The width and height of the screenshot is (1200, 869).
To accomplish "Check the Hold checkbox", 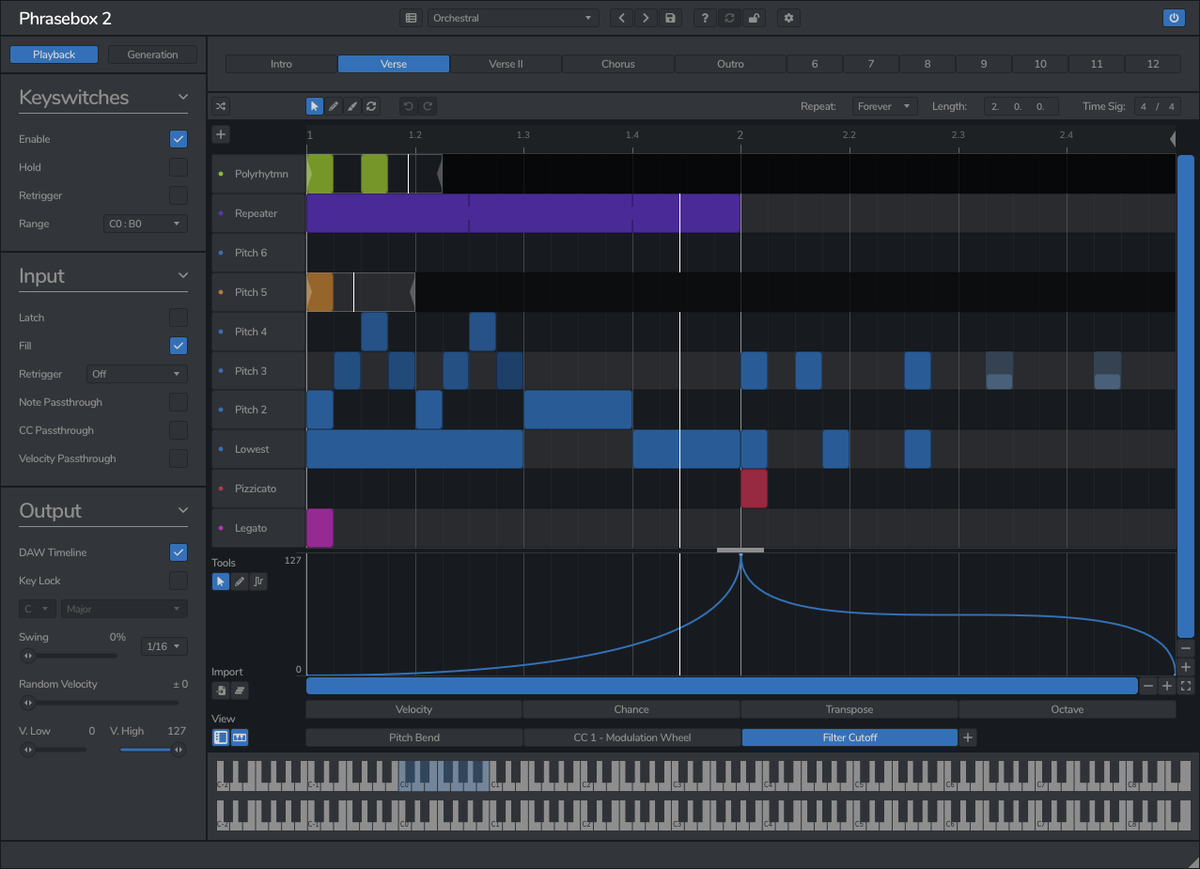I will (178, 167).
